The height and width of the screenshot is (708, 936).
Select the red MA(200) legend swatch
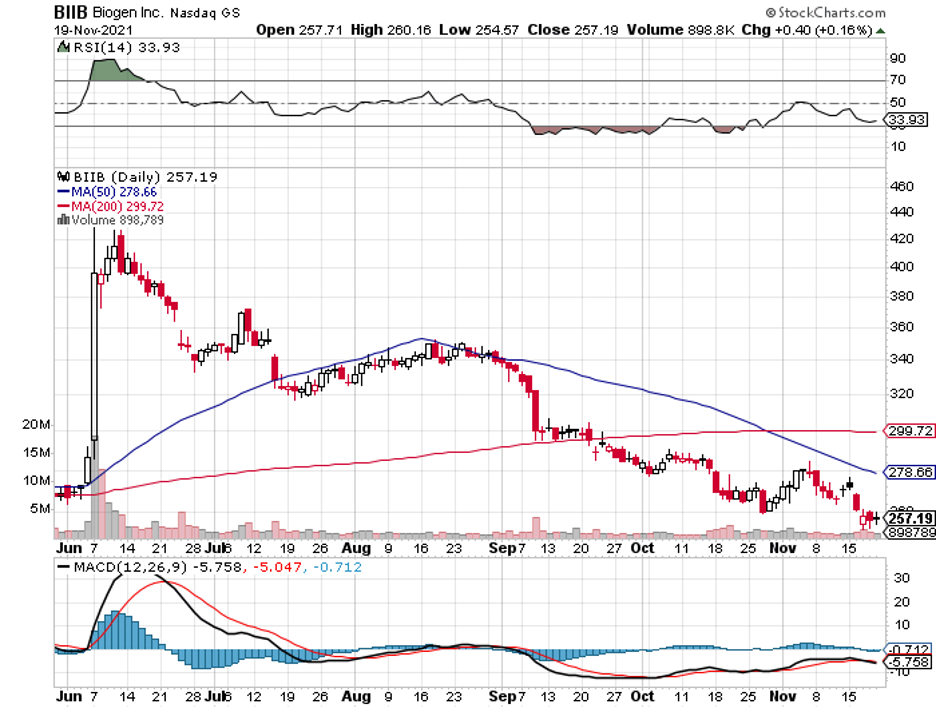[63, 206]
